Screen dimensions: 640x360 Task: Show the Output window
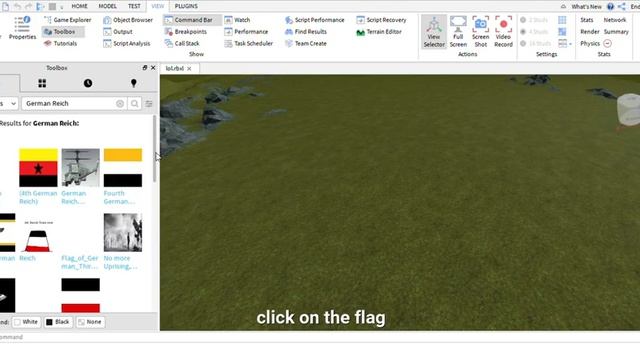(x=118, y=31)
